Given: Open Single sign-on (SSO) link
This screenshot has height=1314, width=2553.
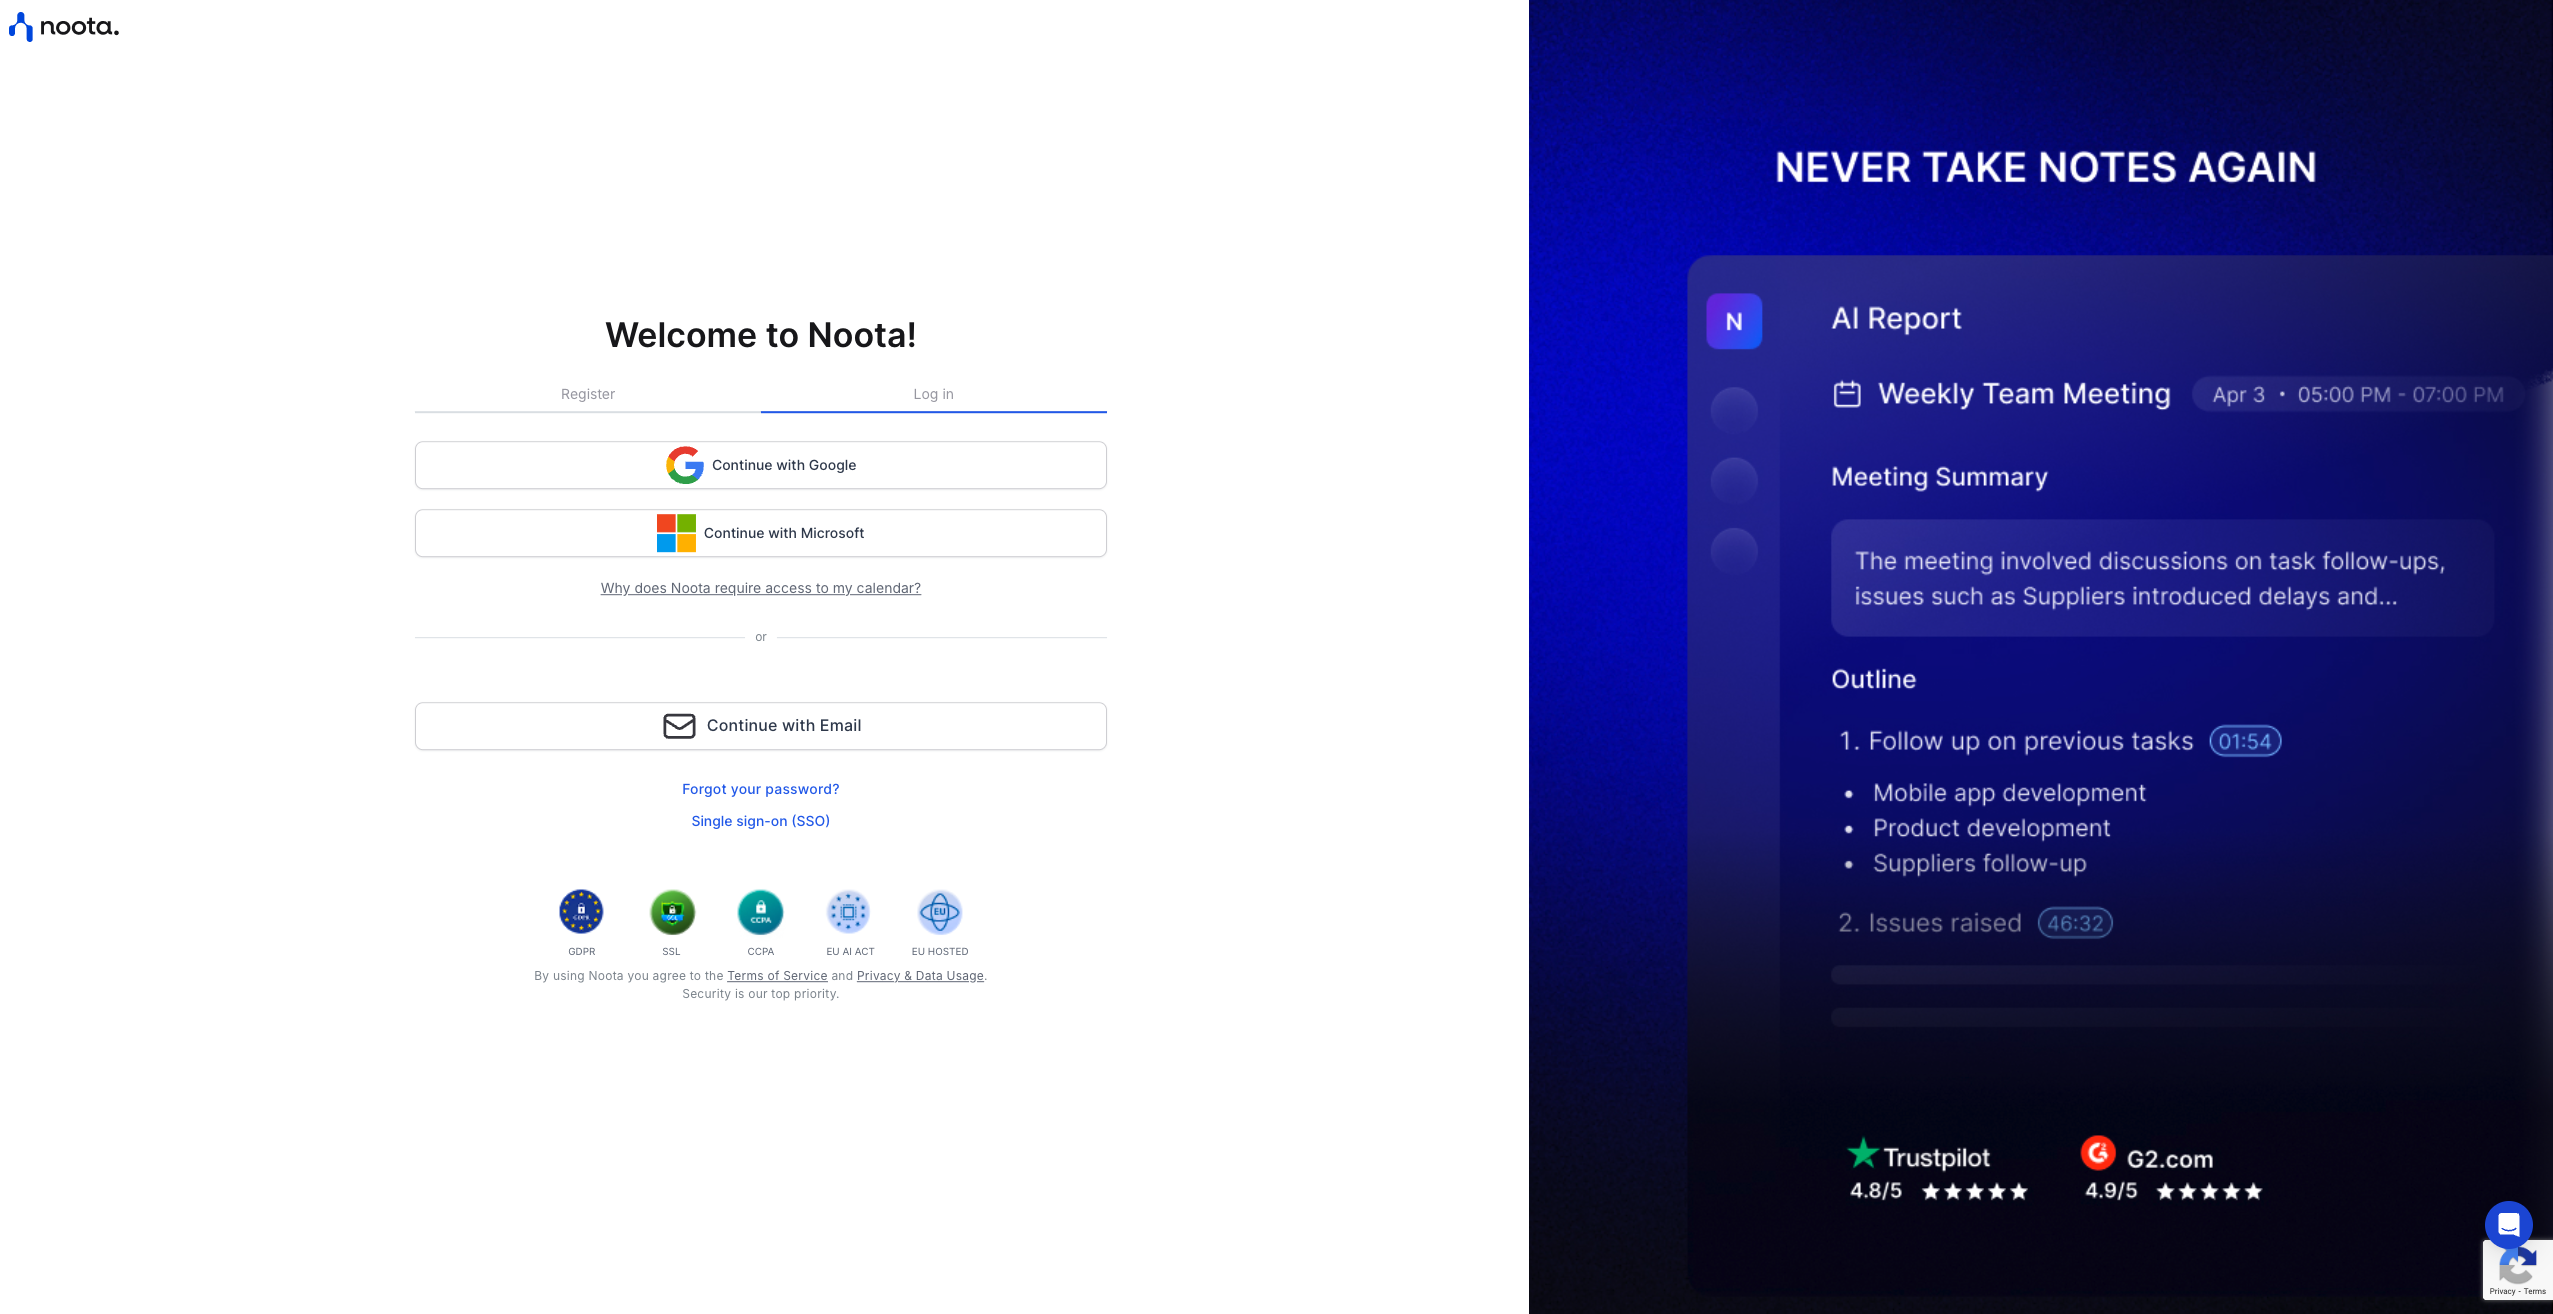Looking at the screenshot, I should (x=761, y=821).
